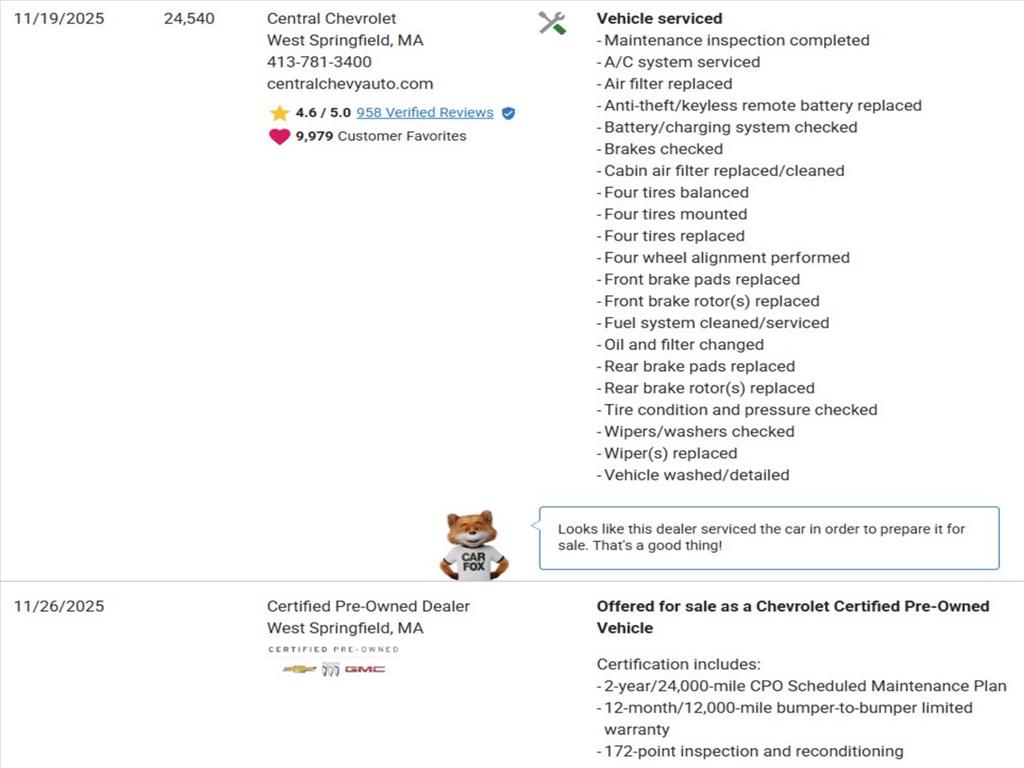Click the 172-point inspection and reconditioning line
Image resolution: width=1024 pixels, height=768 pixels.
[753, 751]
